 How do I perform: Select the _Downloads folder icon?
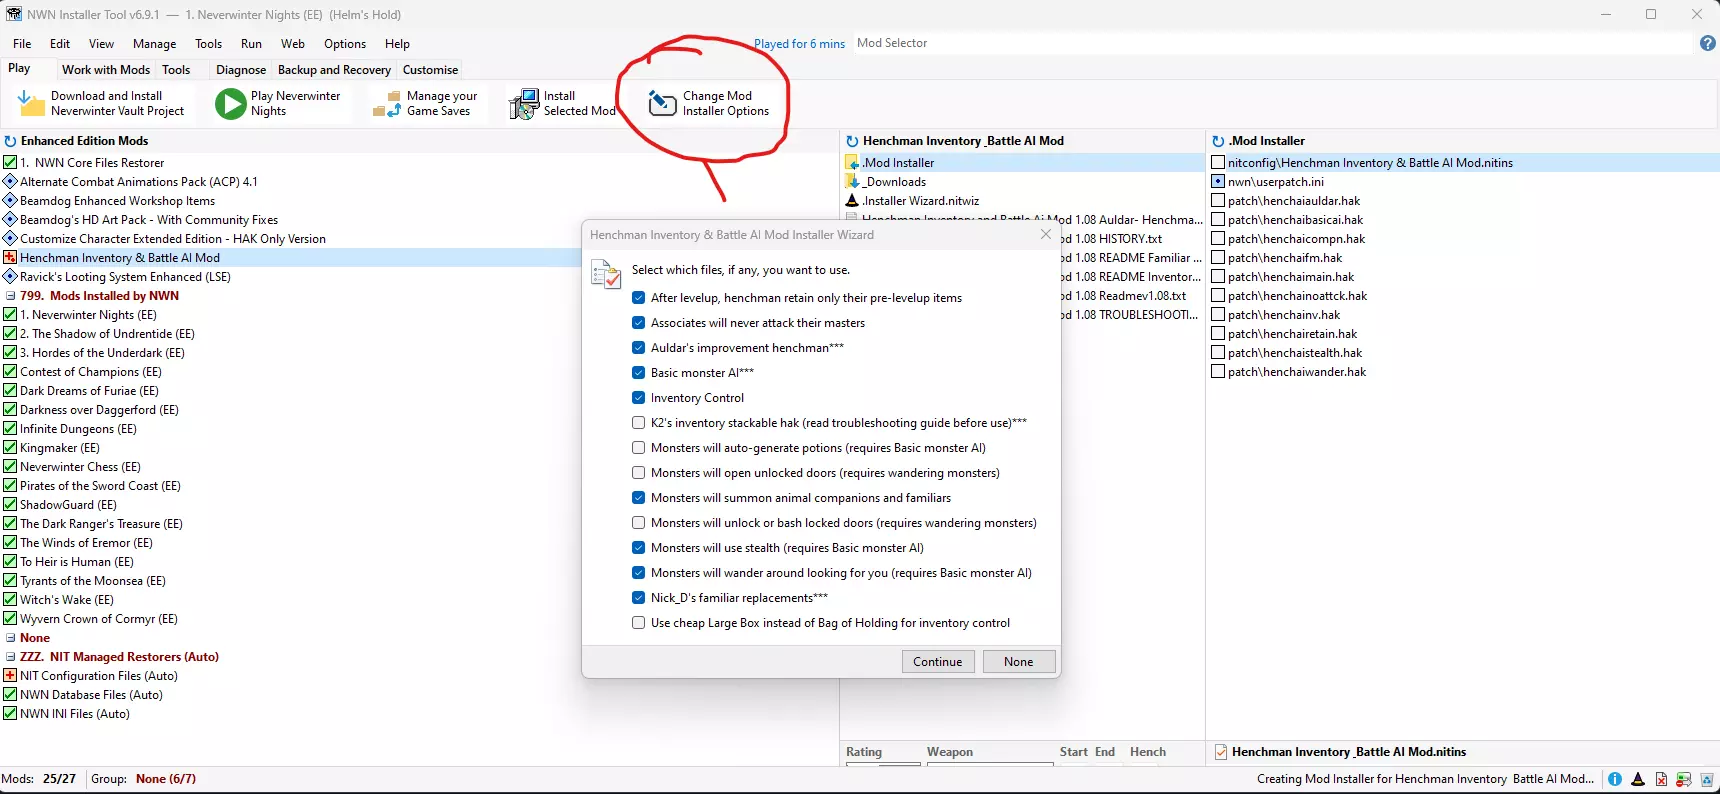pos(852,181)
